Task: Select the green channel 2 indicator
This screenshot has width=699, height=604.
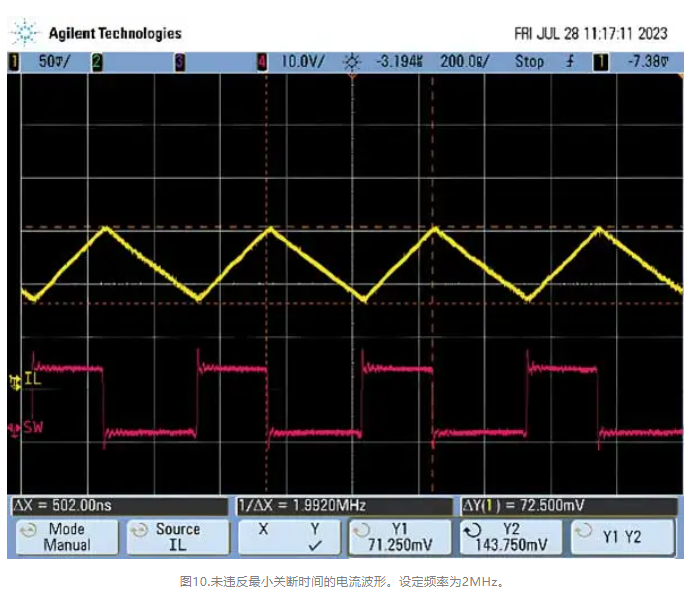Action: (x=97, y=62)
